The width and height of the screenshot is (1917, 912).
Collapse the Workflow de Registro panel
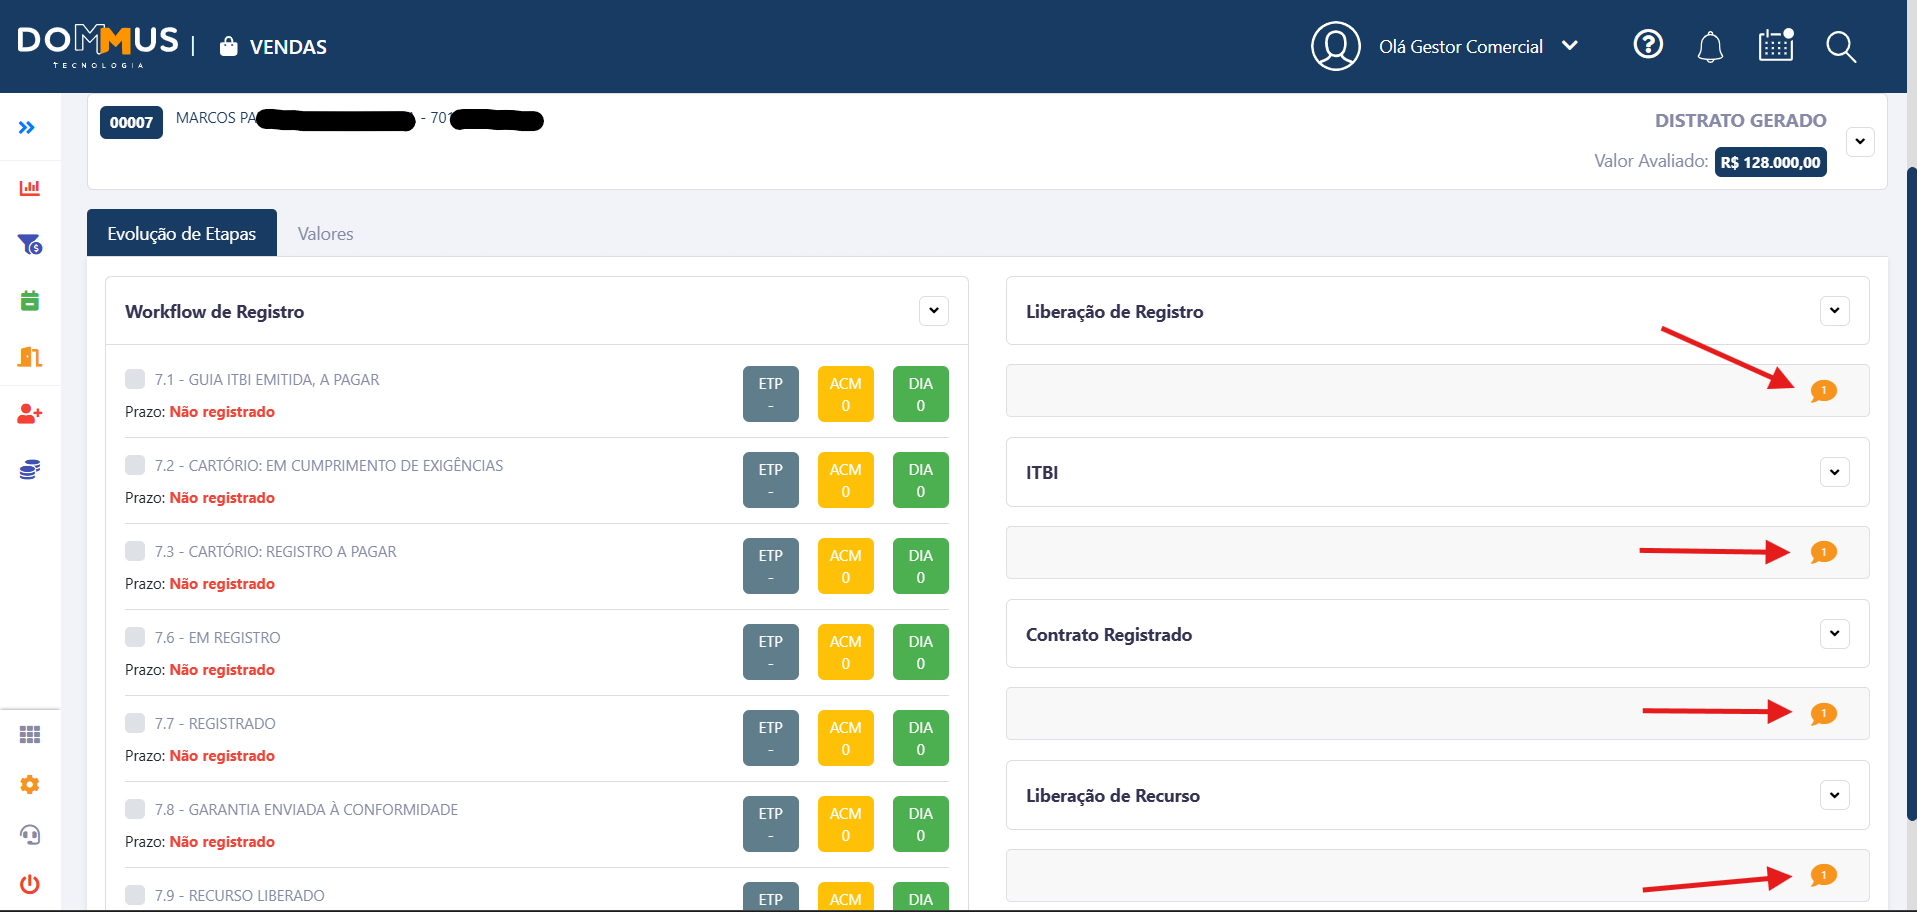[x=933, y=311]
